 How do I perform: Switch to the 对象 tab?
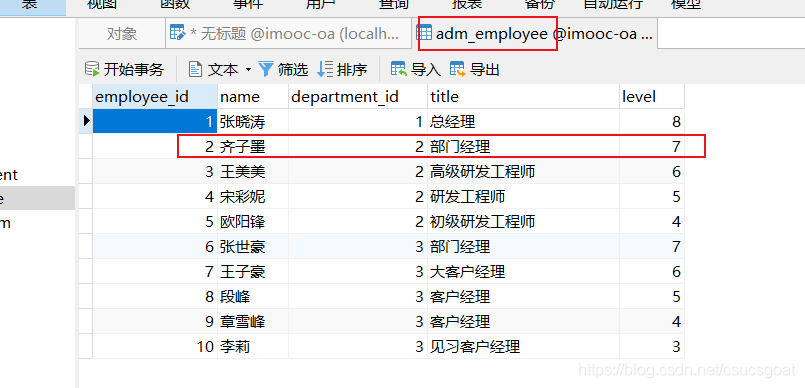coord(122,34)
